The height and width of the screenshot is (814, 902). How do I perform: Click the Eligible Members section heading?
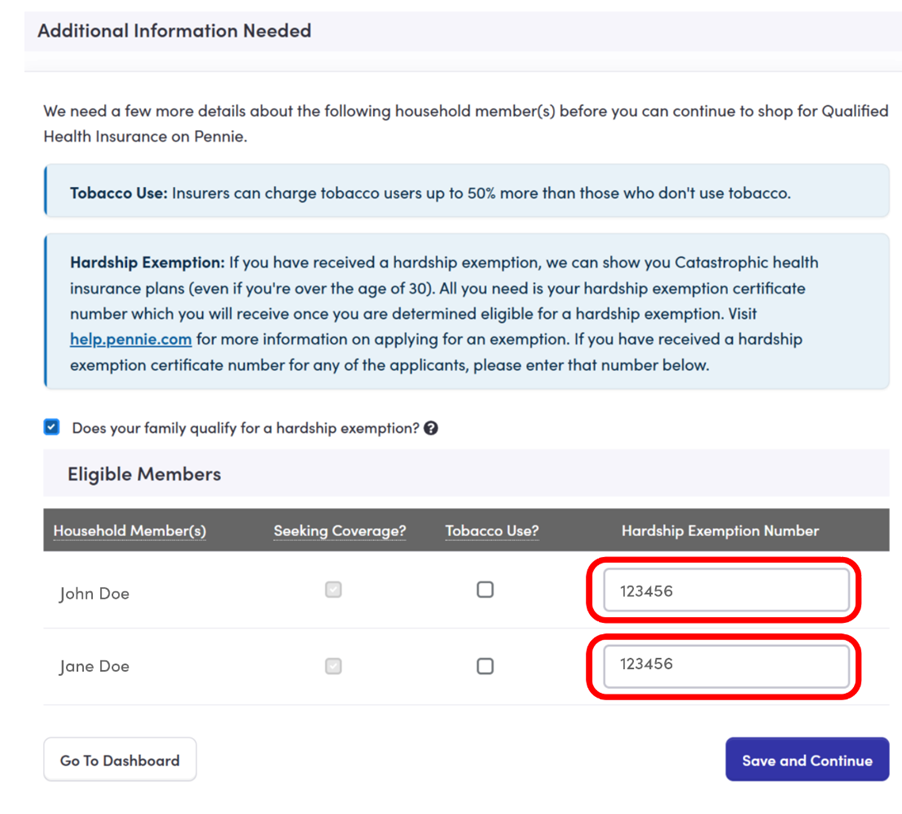tap(144, 474)
